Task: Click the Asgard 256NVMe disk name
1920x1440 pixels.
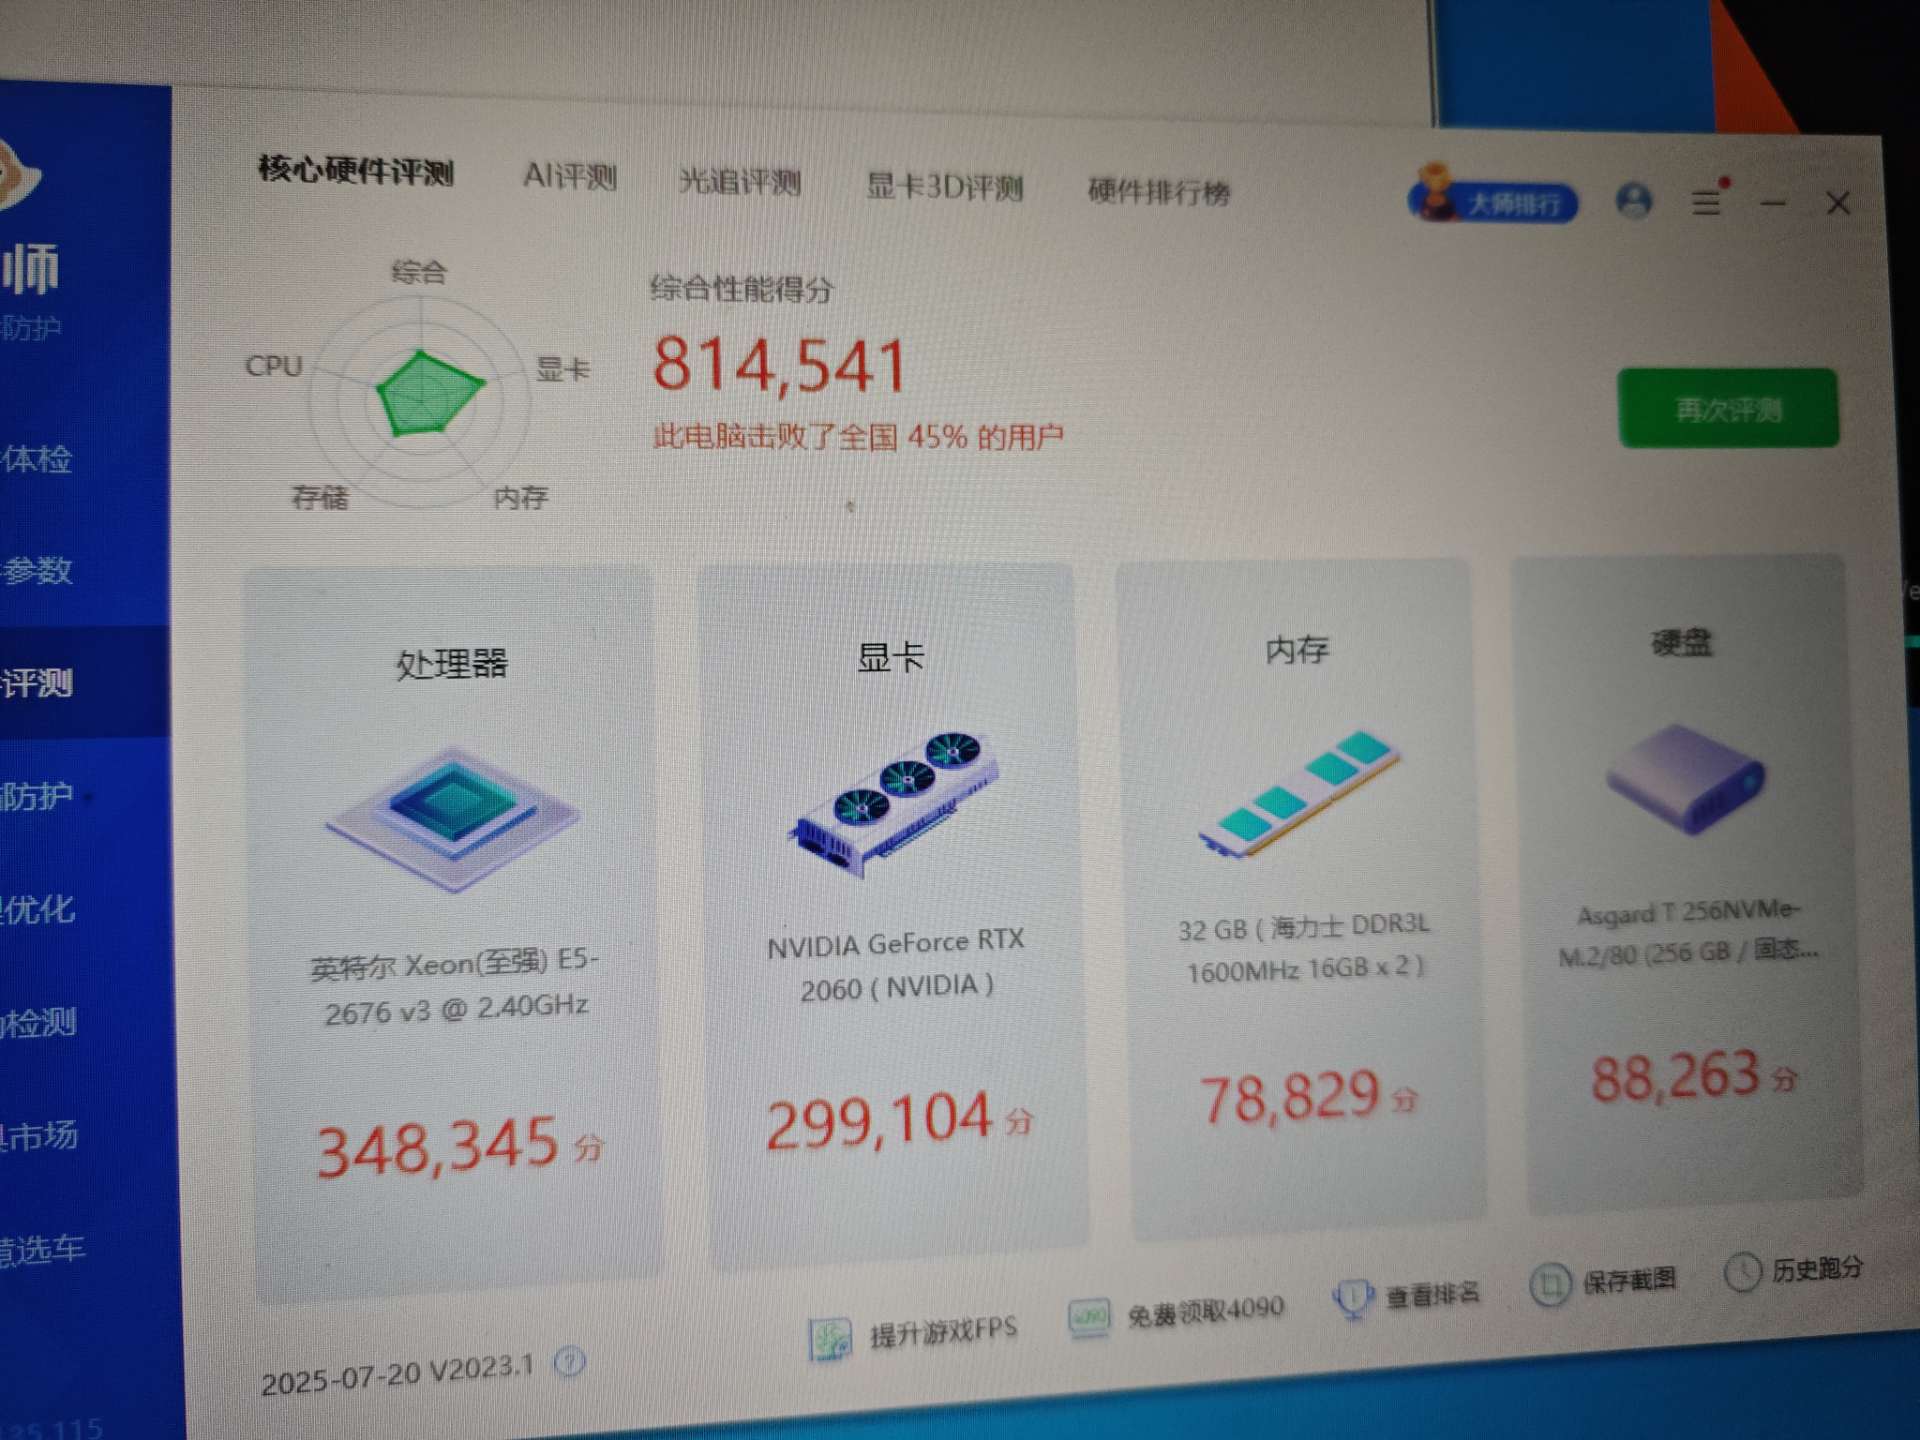Action: 1688,932
